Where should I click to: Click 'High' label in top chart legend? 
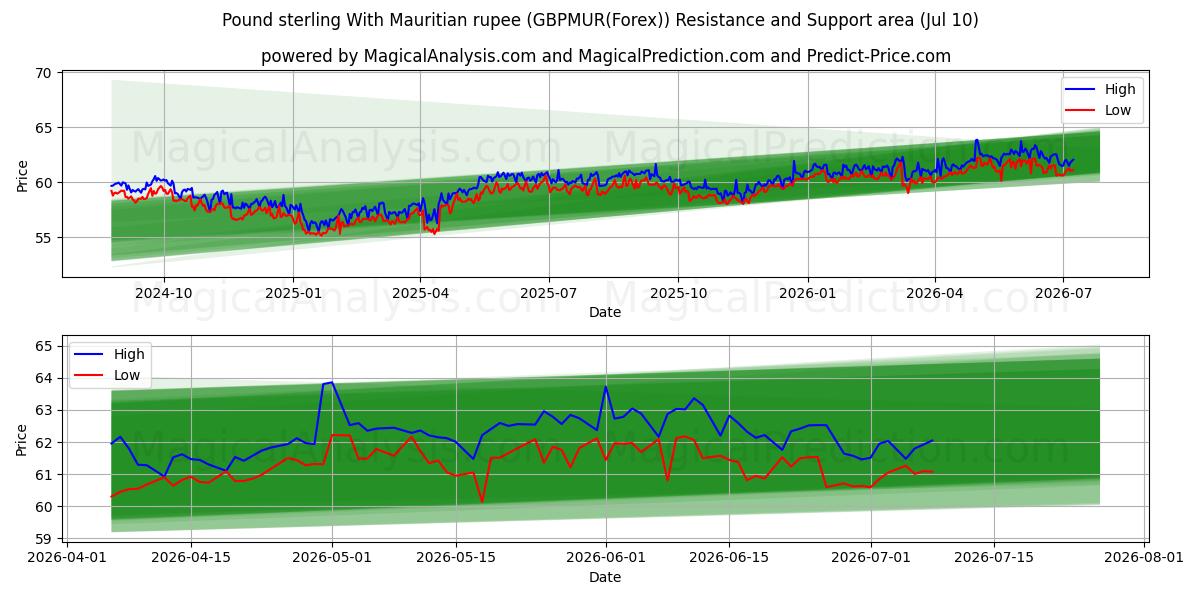click(x=1120, y=89)
